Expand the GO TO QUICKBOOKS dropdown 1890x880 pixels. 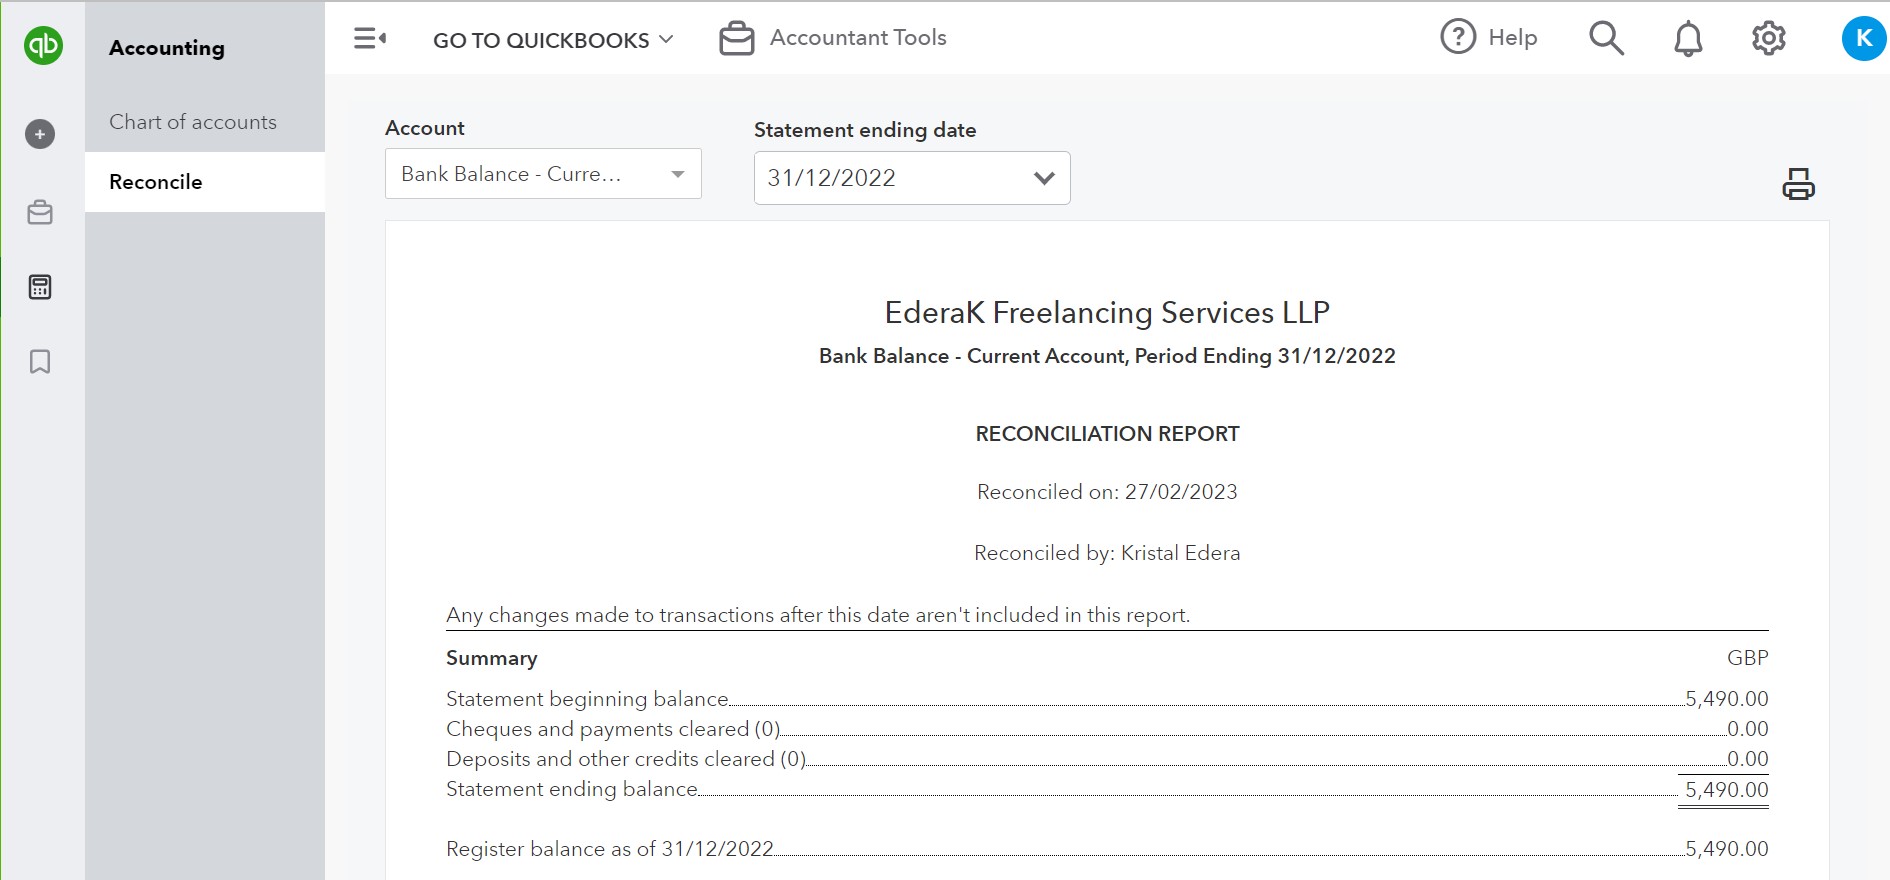(553, 40)
